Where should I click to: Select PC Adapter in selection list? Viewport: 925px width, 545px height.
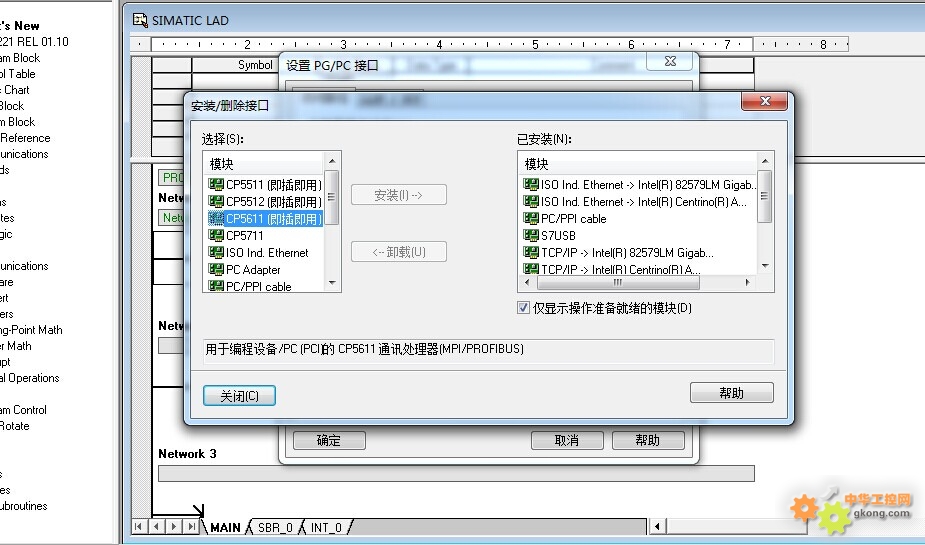tap(244, 270)
